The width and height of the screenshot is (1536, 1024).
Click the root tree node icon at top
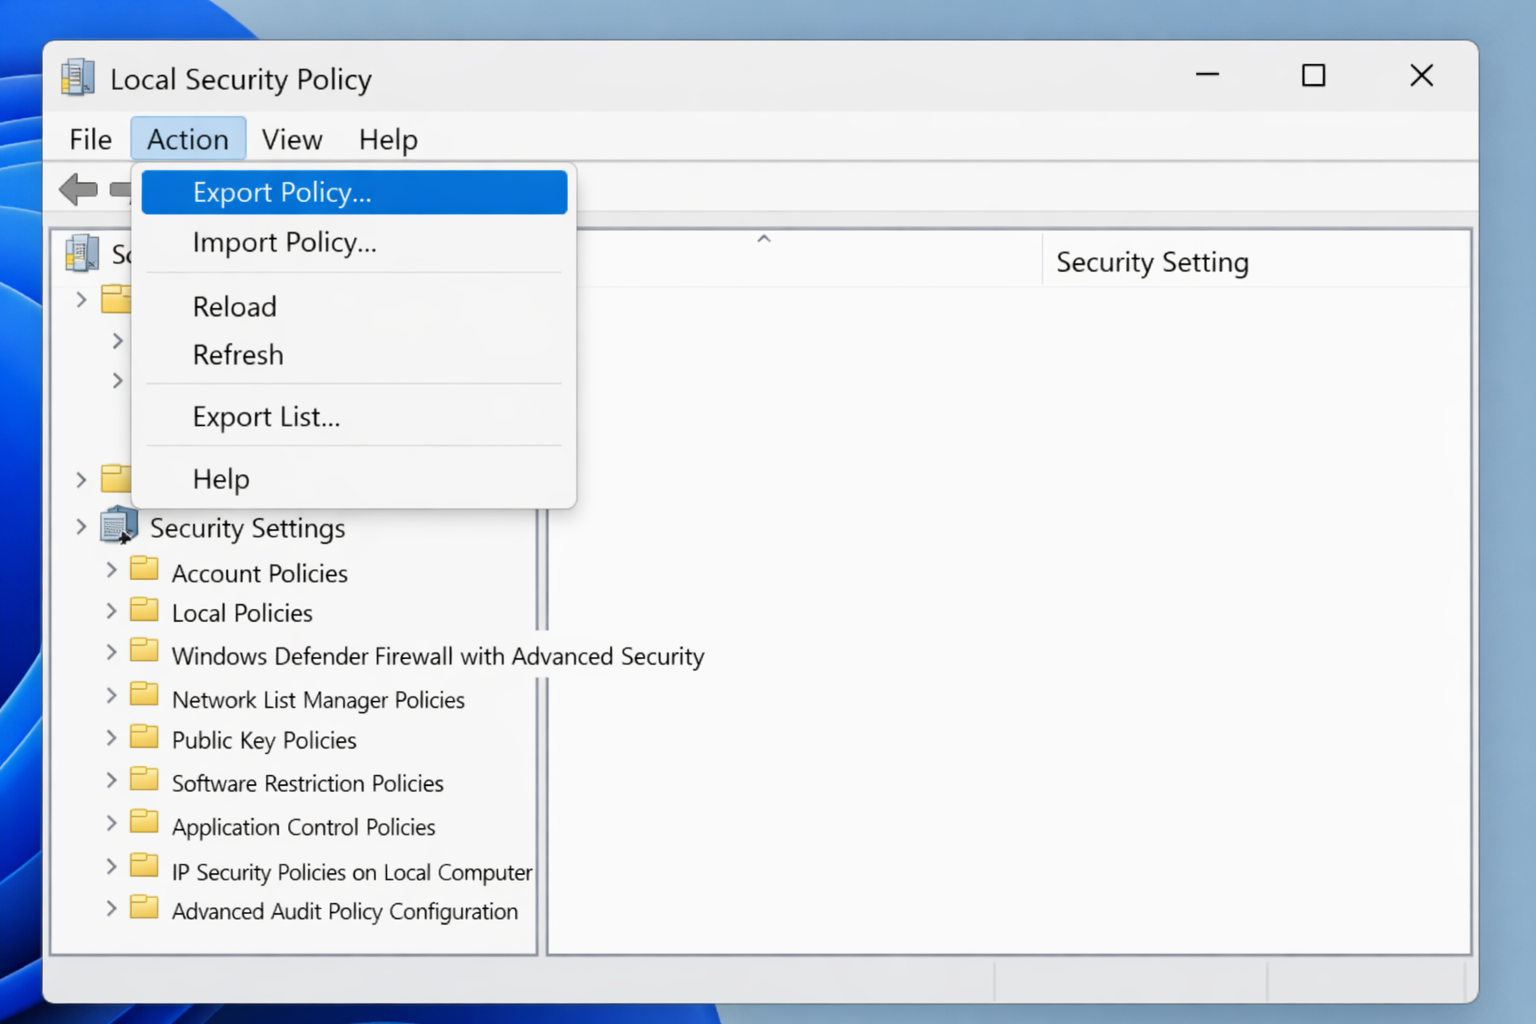click(82, 253)
